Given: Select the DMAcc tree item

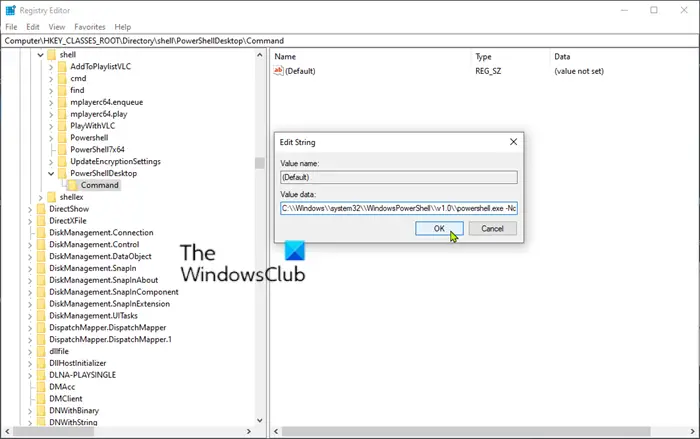Looking at the screenshot, I should [x=62, y=387].
